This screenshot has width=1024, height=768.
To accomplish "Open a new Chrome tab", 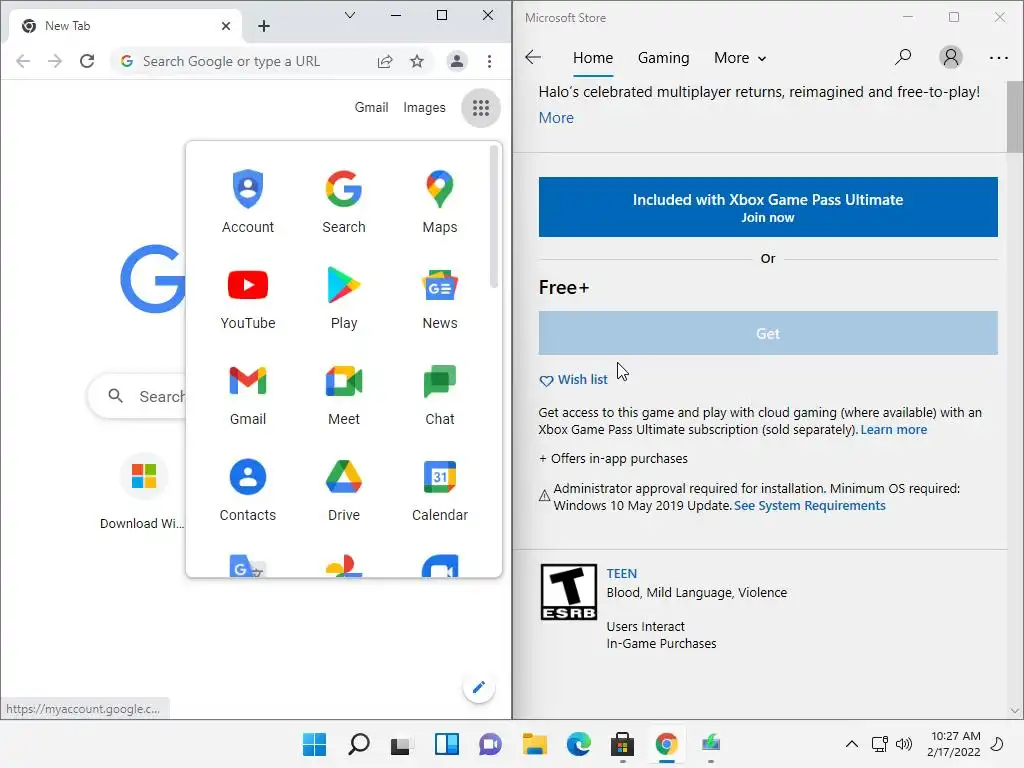I will [x=264, y=26].
